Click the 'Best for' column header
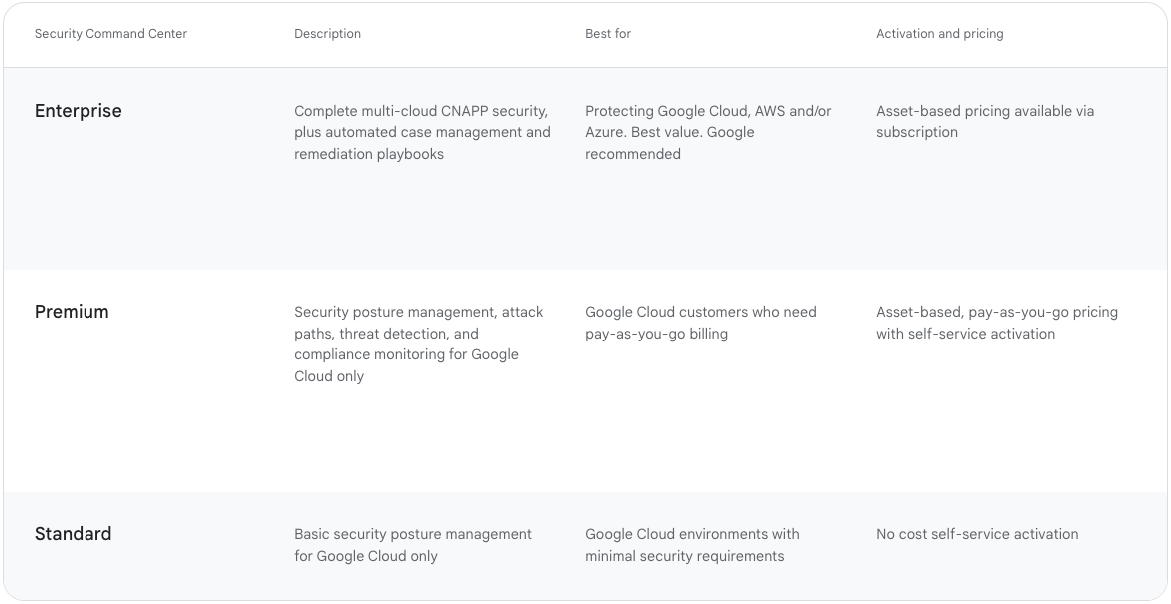 click(x=608, y=34)
